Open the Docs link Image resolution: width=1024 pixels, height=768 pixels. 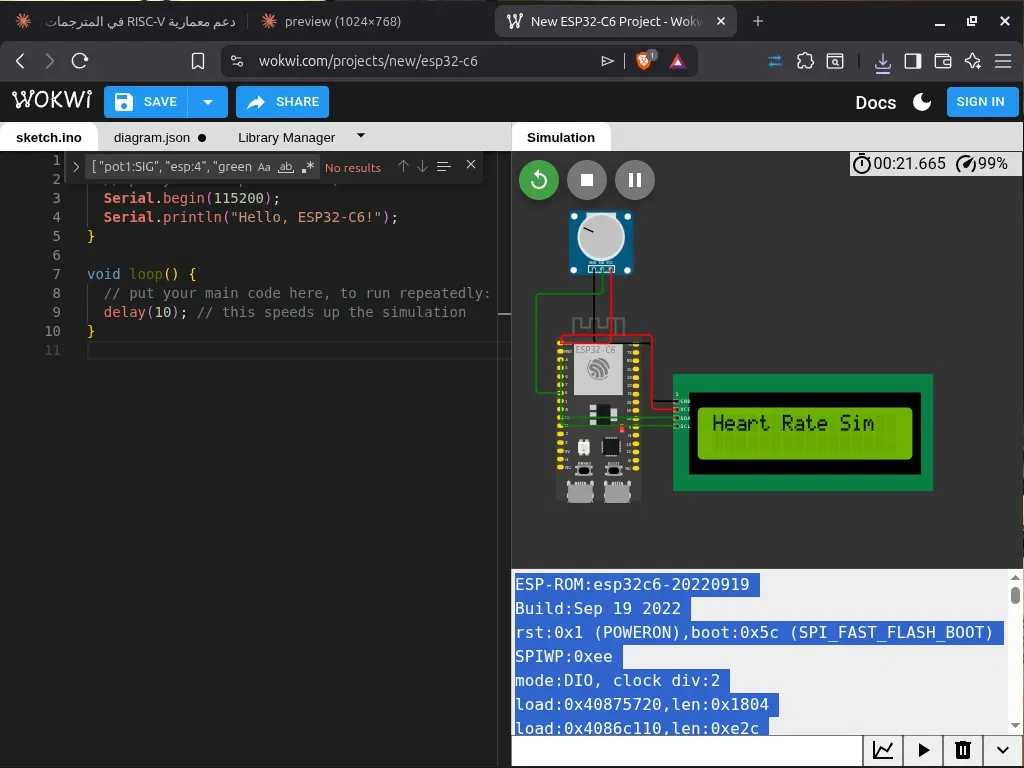pyautogui.click(x=875, y=103)
